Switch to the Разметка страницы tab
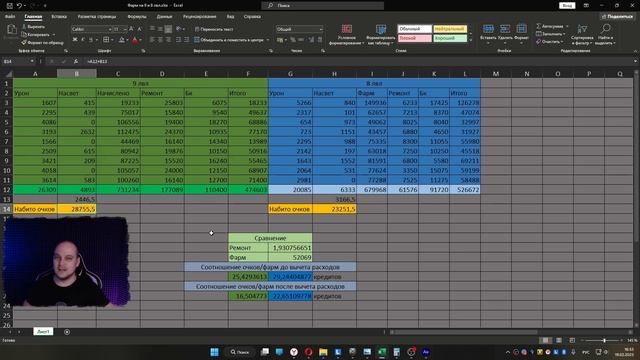Screen dimensions: 640x360 click(97, 17)
